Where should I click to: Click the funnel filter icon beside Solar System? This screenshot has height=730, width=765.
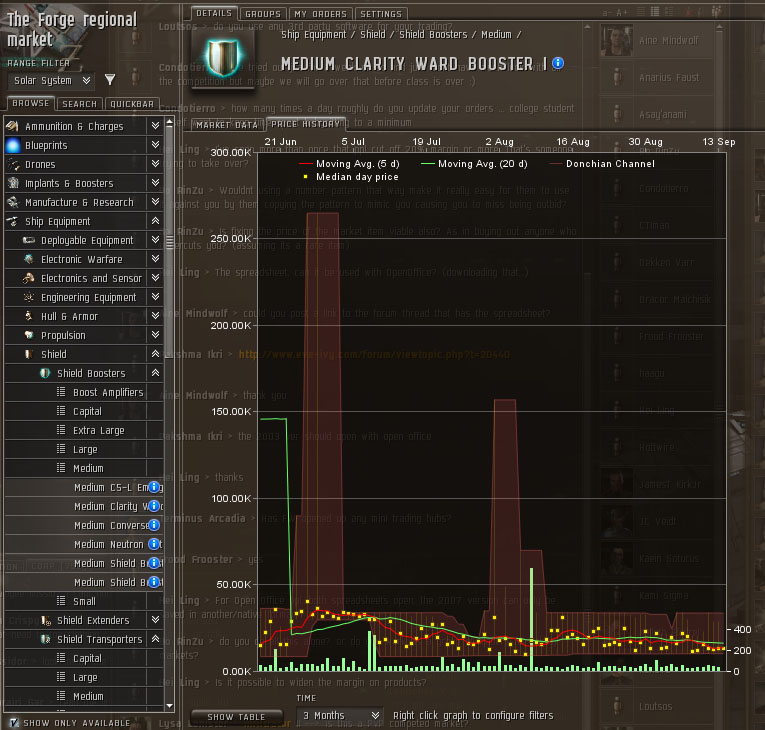110,80
